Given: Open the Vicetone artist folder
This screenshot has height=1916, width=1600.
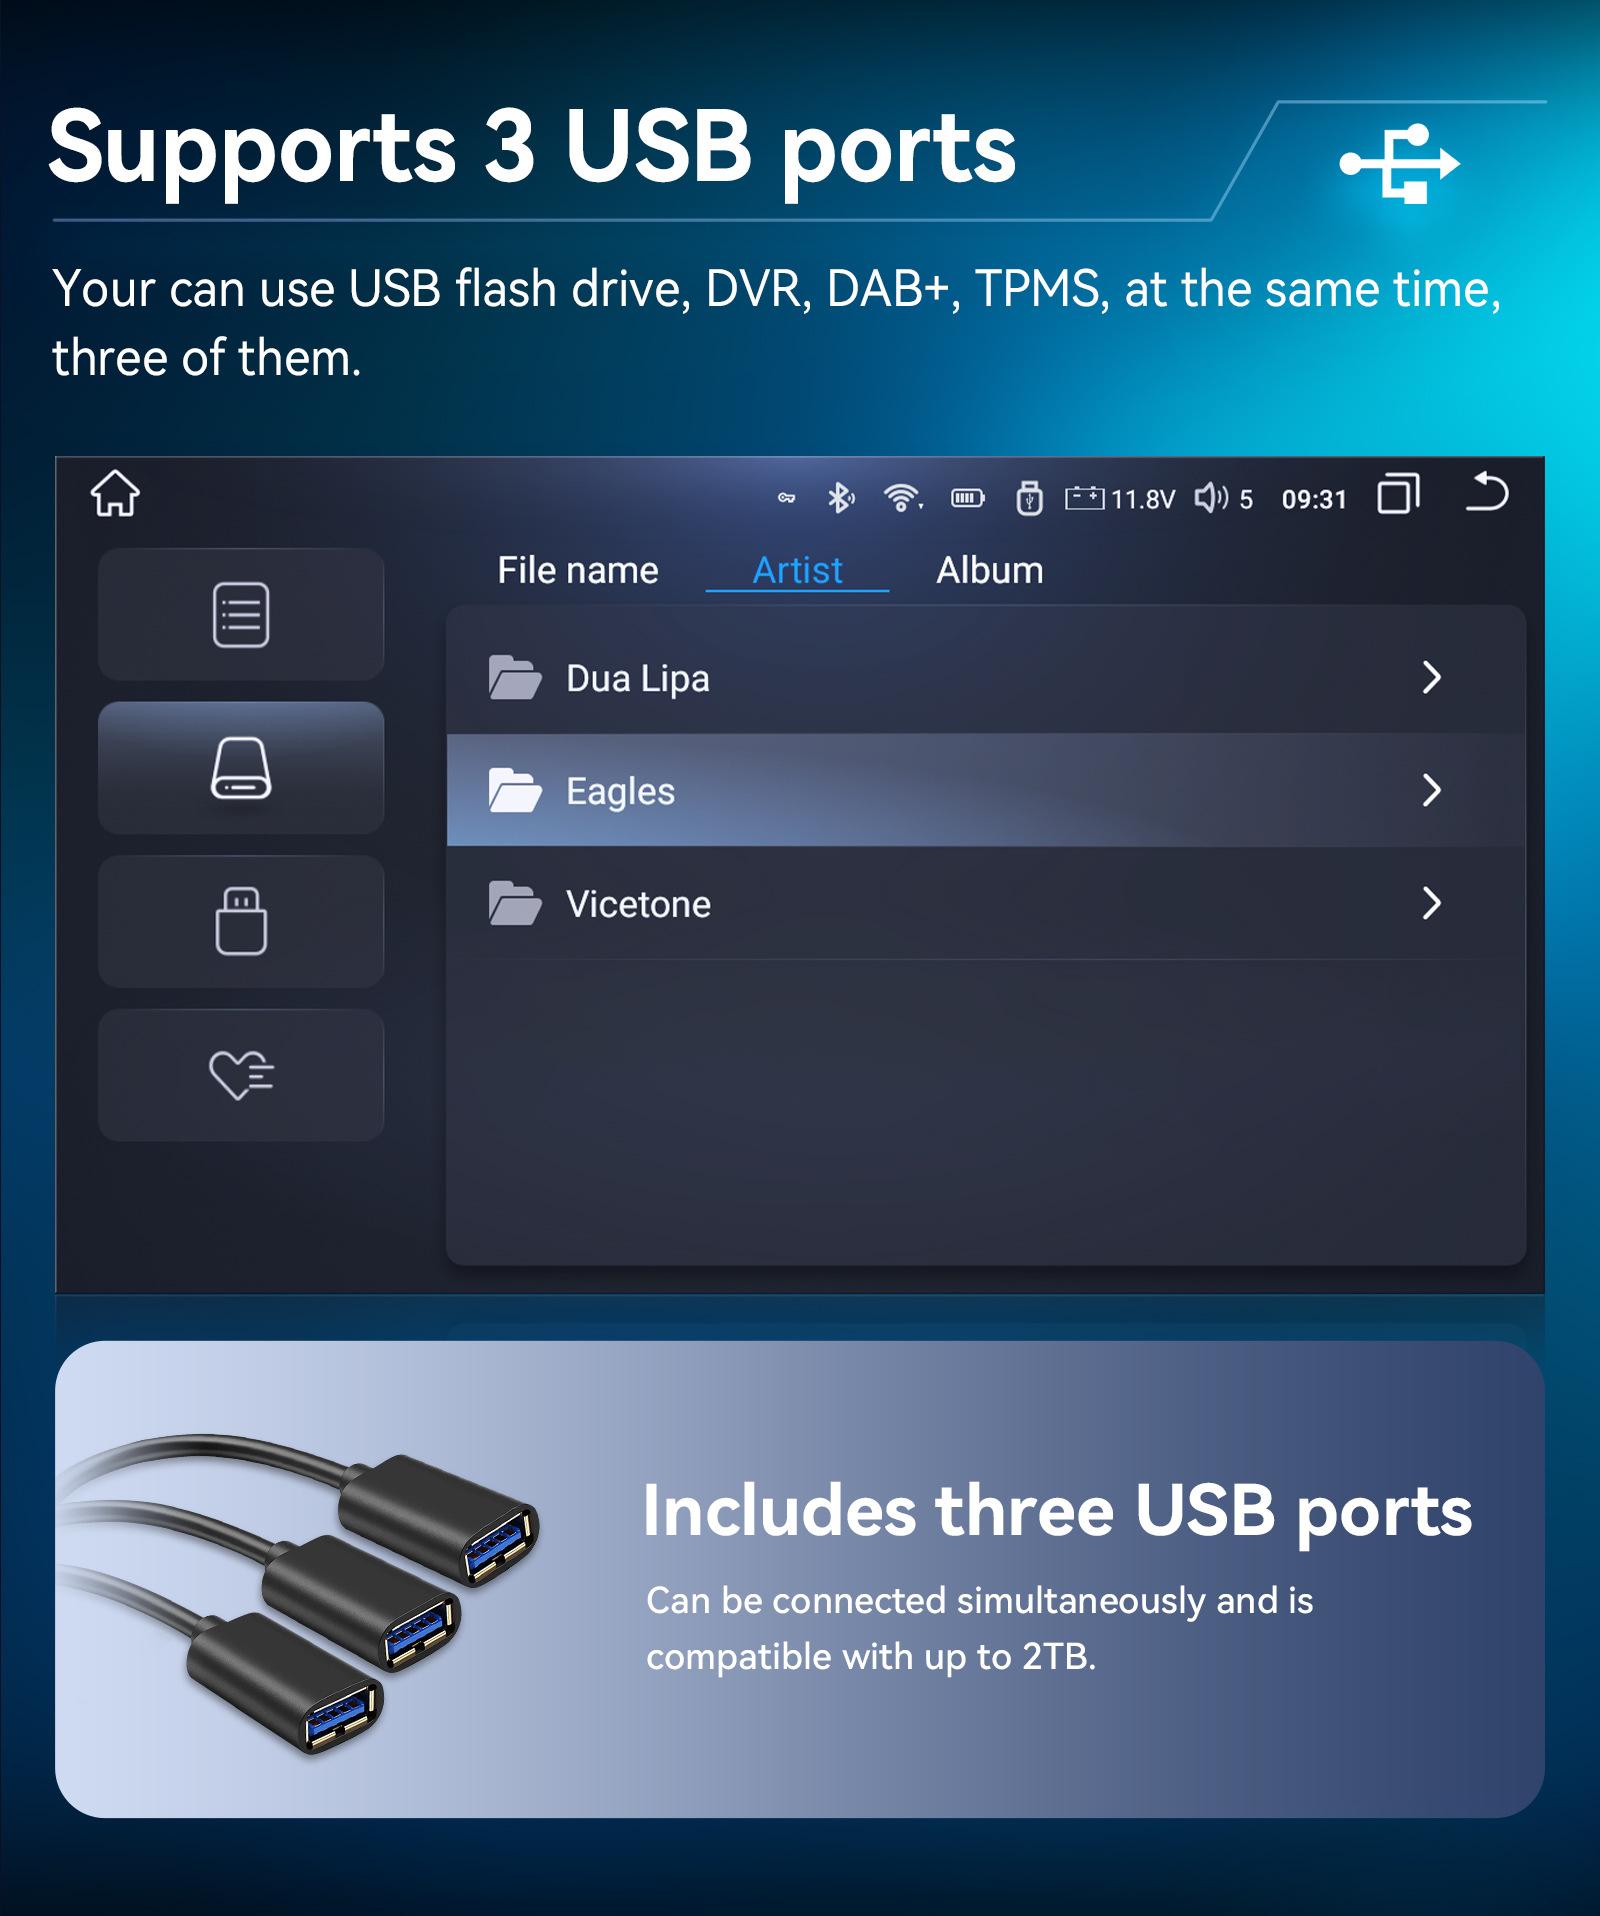Looking at the screenshot, I should click(986, 904).
